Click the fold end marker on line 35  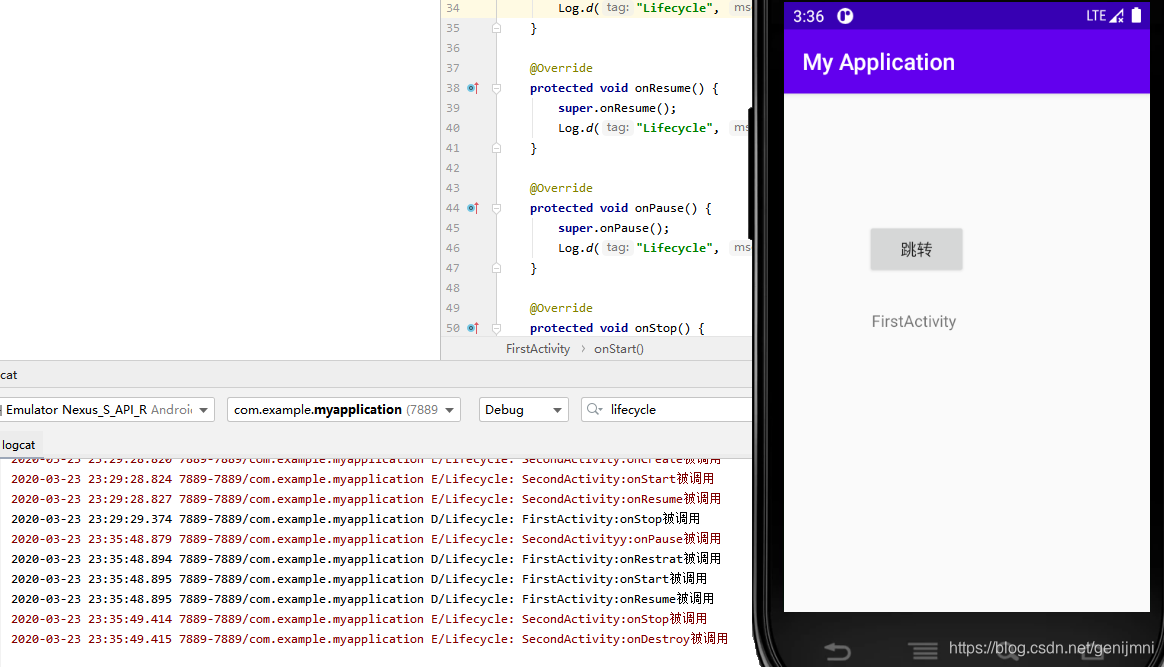pyautogui.click(x=497, y=28)
